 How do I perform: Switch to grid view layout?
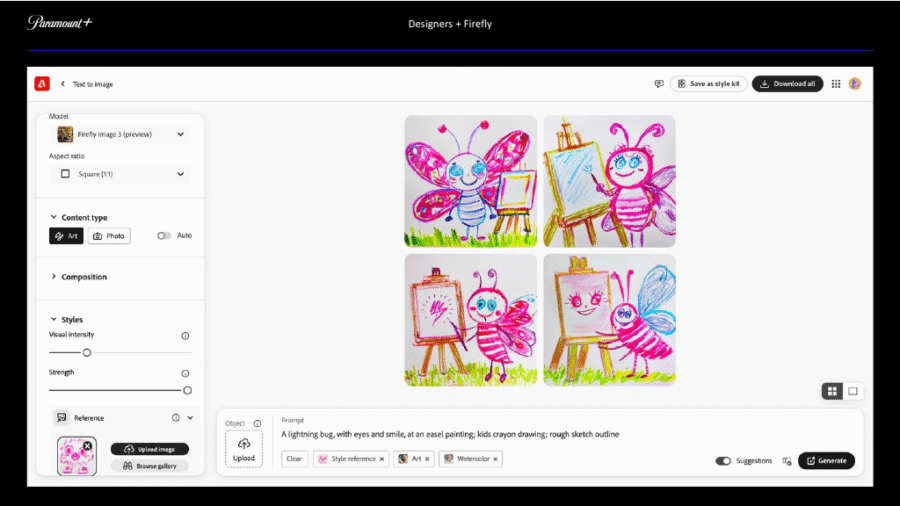pos(832,391)
